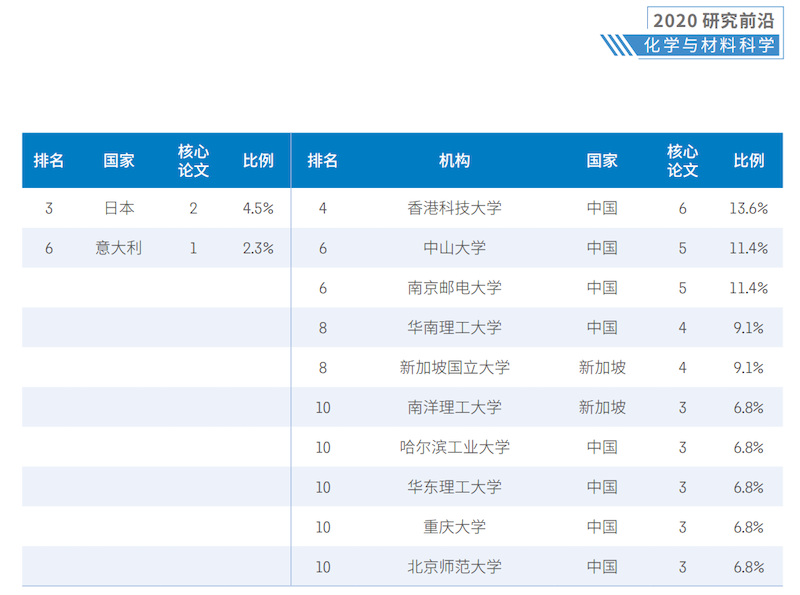Select '中山大学' institution cell
Viewport: 800px width, 595px height.
click(x=454, y=248)
